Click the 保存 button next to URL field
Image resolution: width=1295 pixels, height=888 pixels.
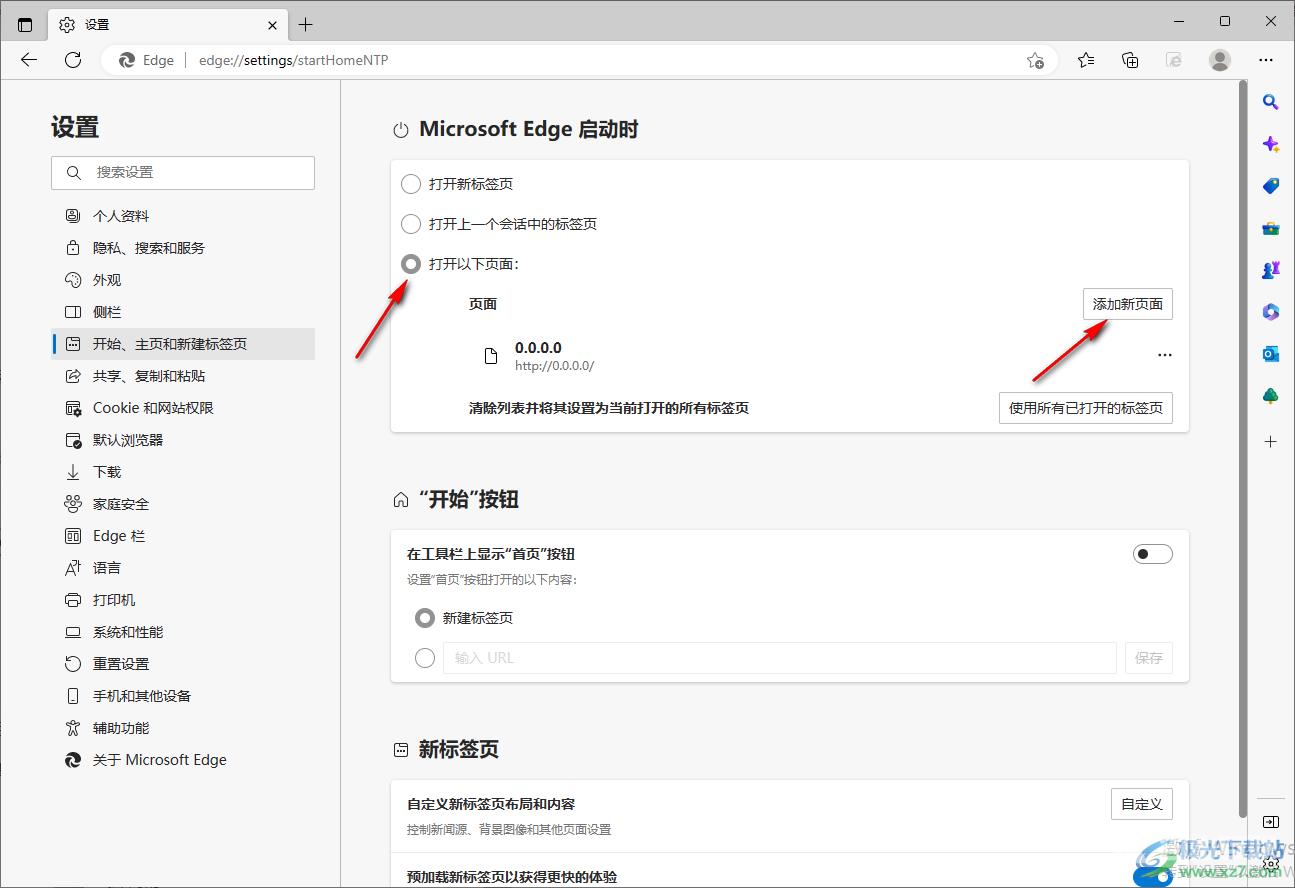click(x=1149, y=658)
